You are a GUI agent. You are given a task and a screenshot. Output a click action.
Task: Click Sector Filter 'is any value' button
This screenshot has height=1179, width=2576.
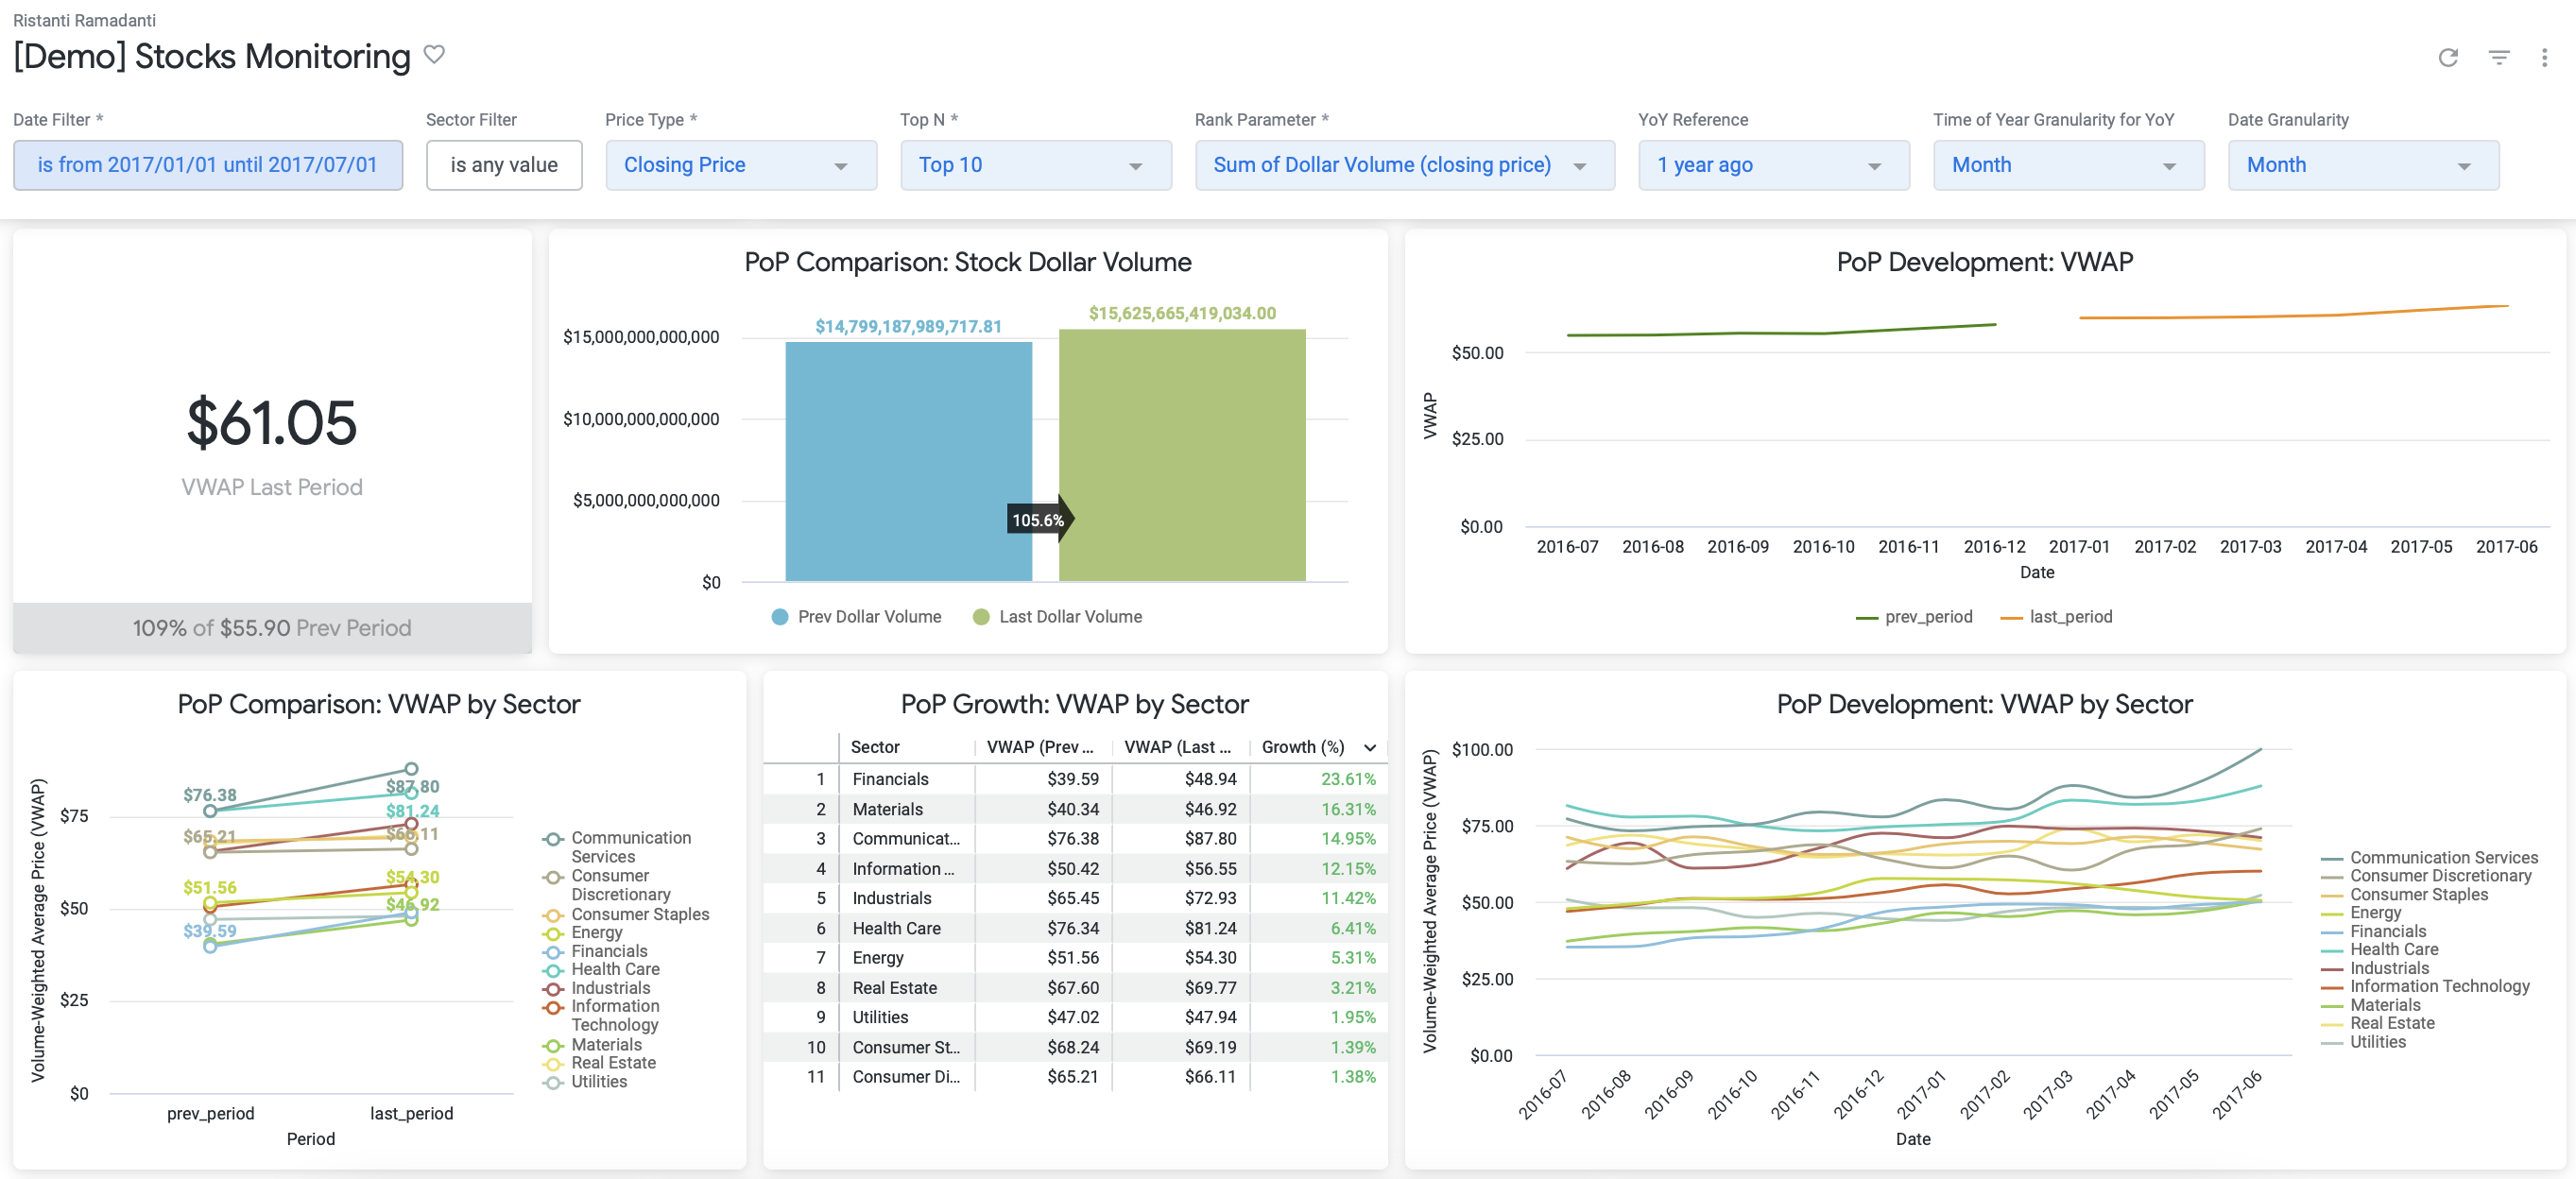click(x=503, y=165)
